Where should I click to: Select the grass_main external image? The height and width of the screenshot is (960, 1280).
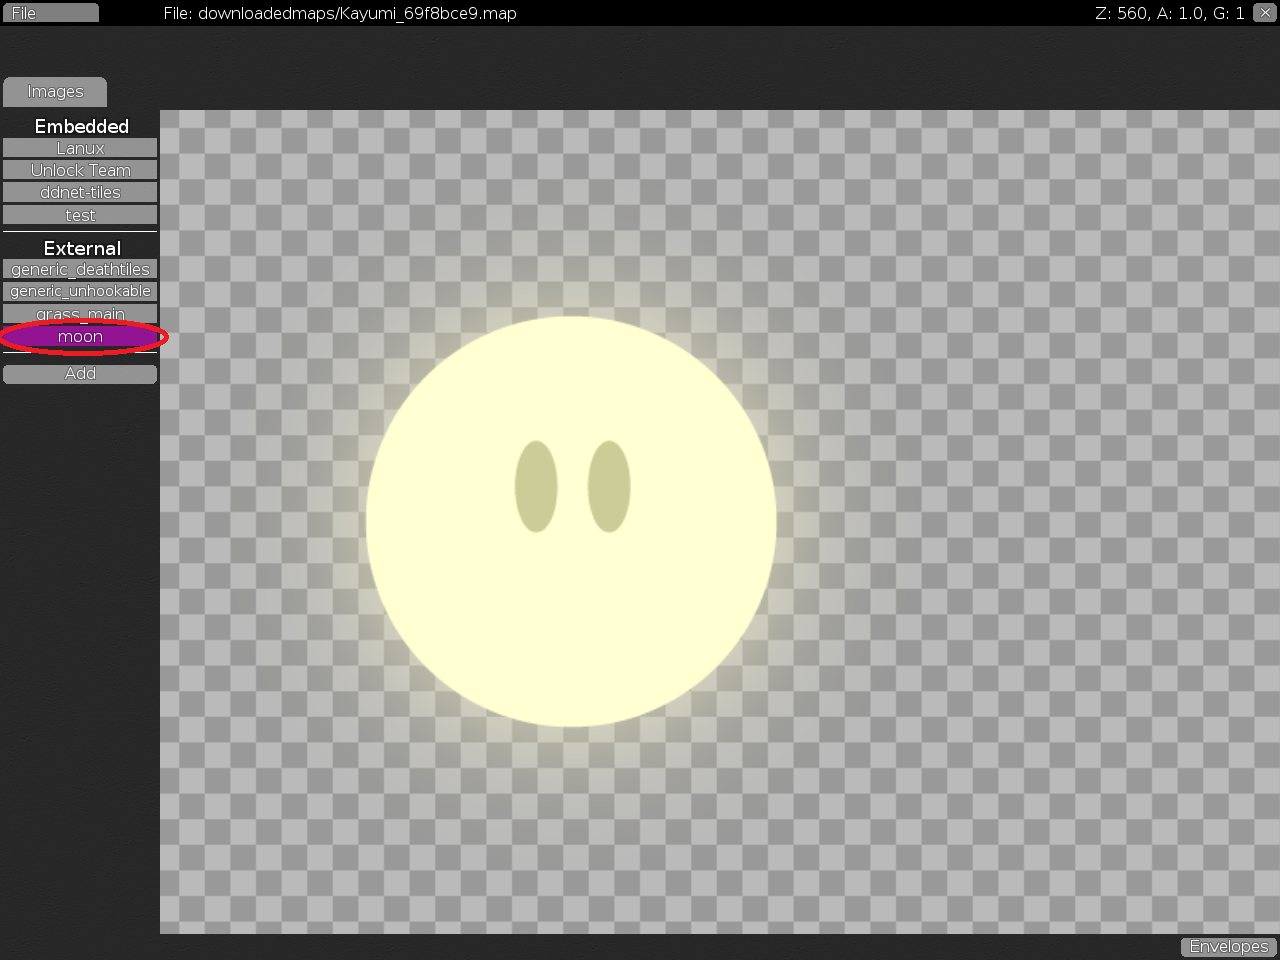coord(80,313)
